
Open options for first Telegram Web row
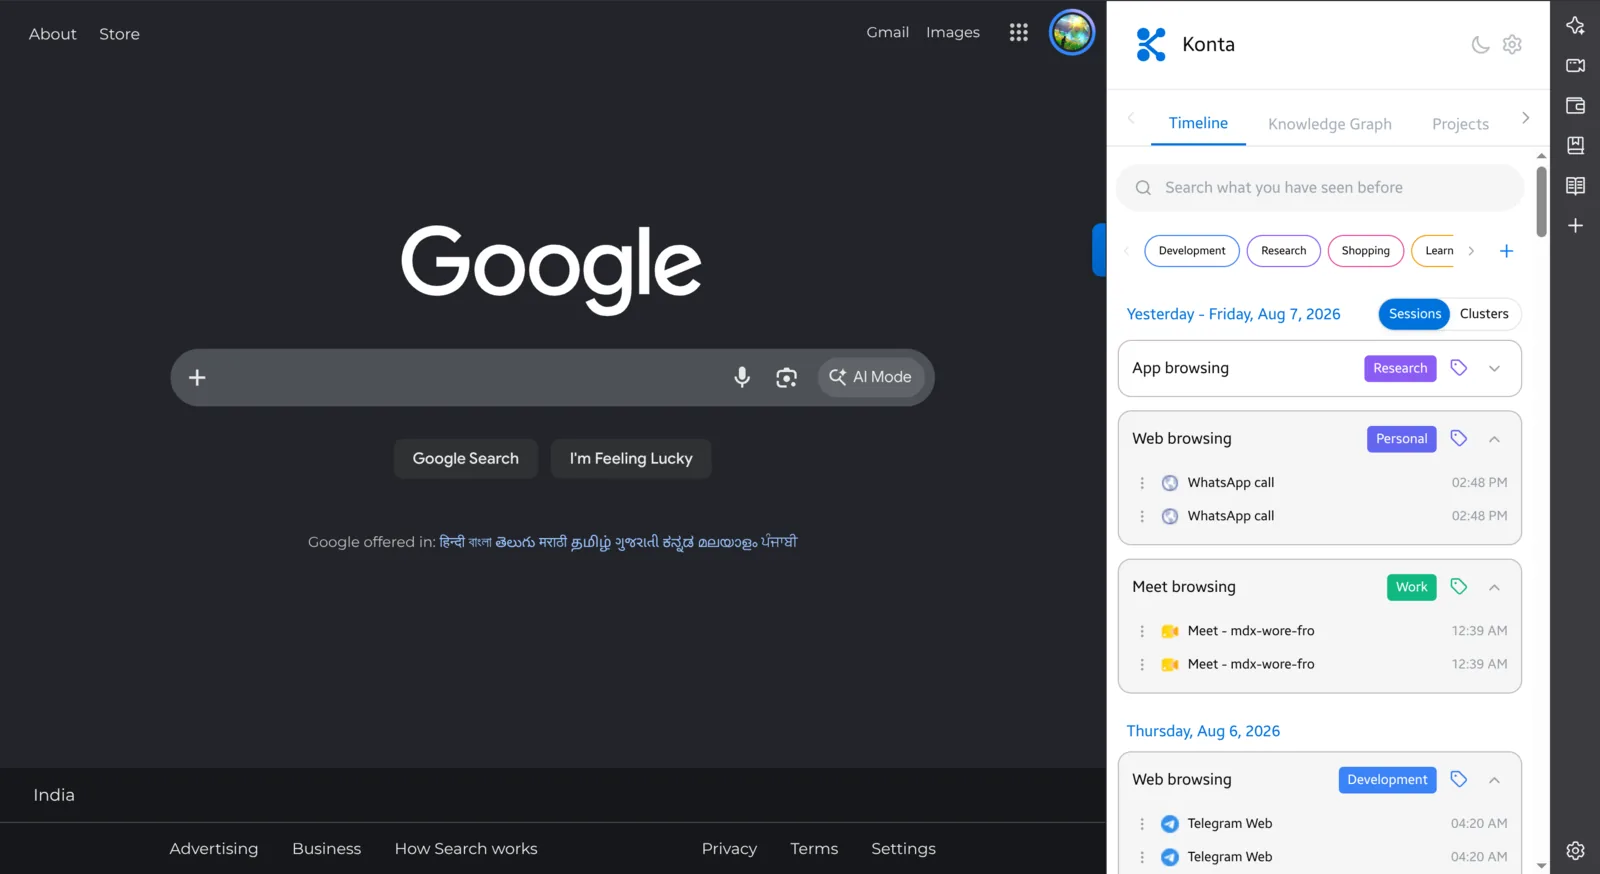coord(1142,824)
